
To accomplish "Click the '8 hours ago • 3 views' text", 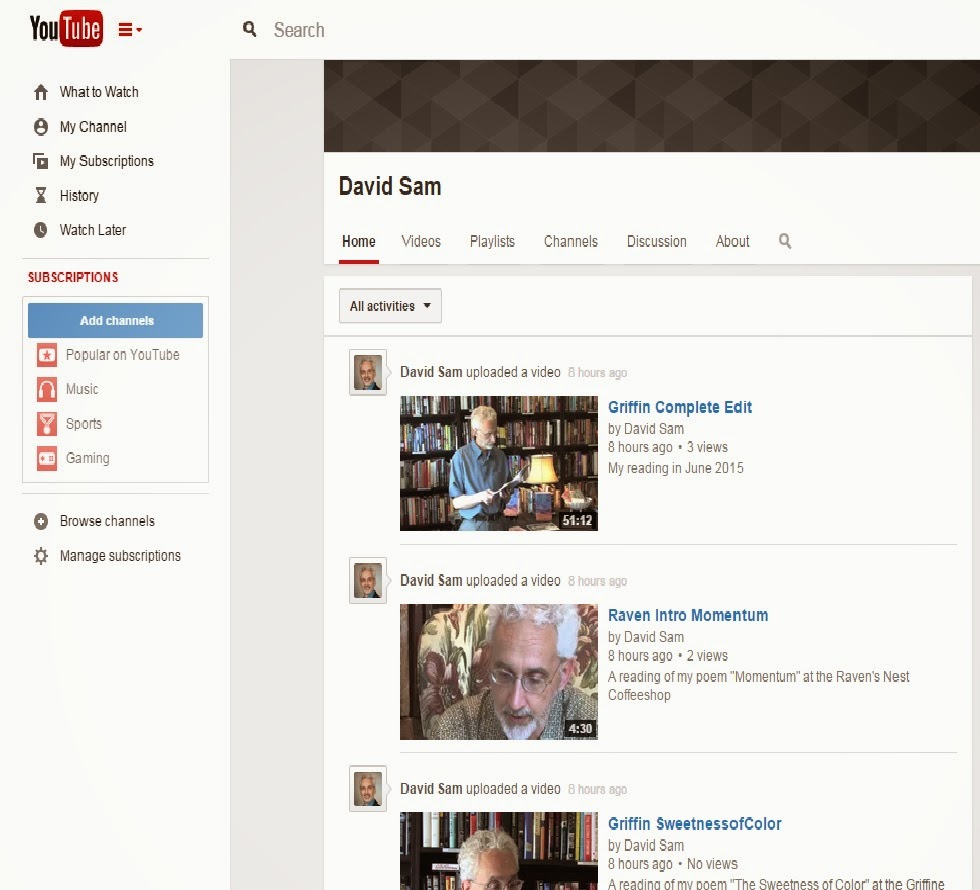I will [668, 448].
